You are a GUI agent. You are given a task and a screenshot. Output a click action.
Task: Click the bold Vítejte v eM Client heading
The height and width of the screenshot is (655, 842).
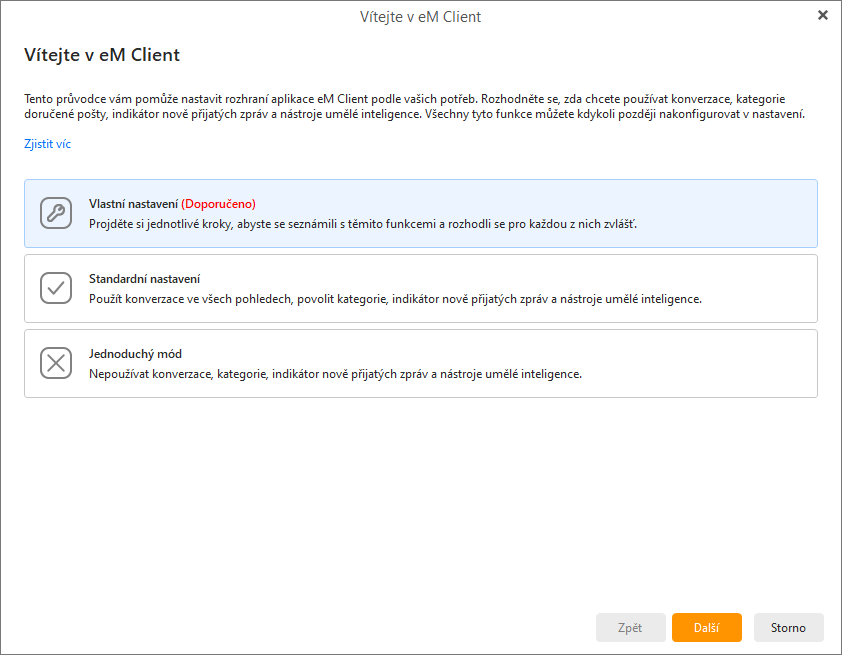click(102, 55)
